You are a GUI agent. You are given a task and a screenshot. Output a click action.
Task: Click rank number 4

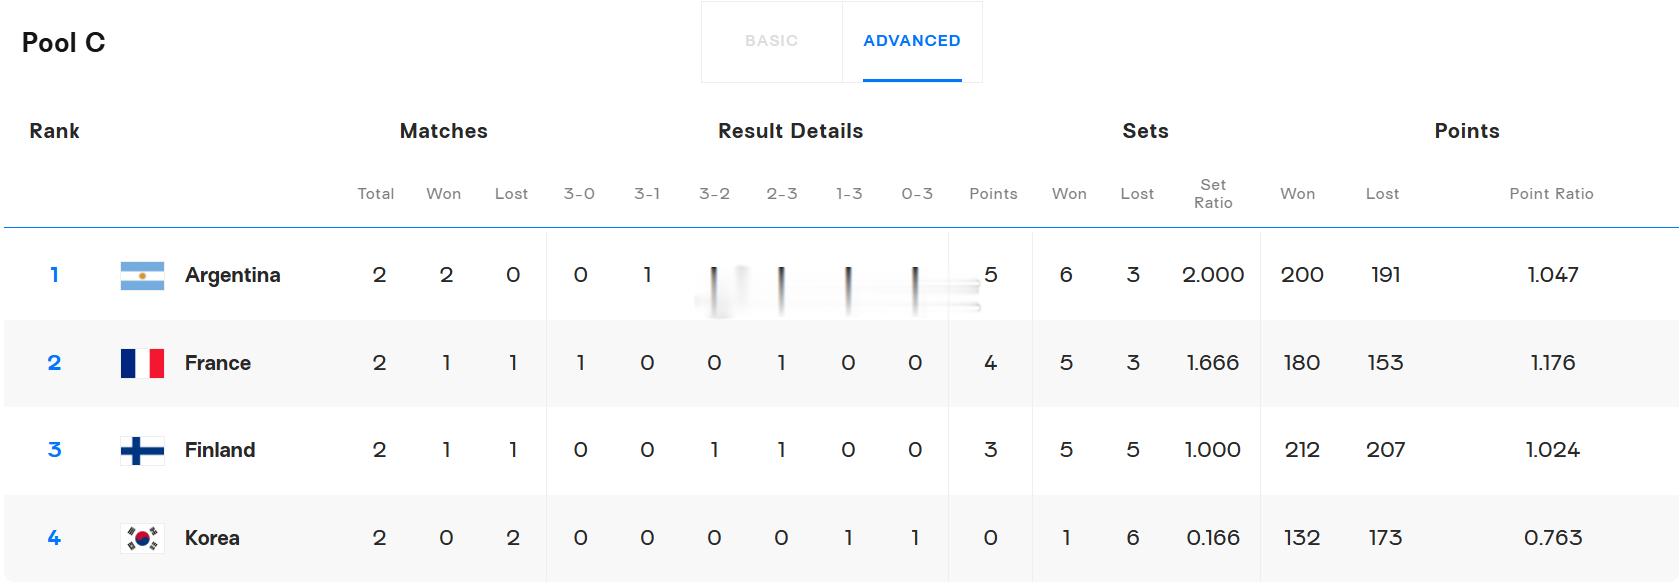(x=54, y=538)
